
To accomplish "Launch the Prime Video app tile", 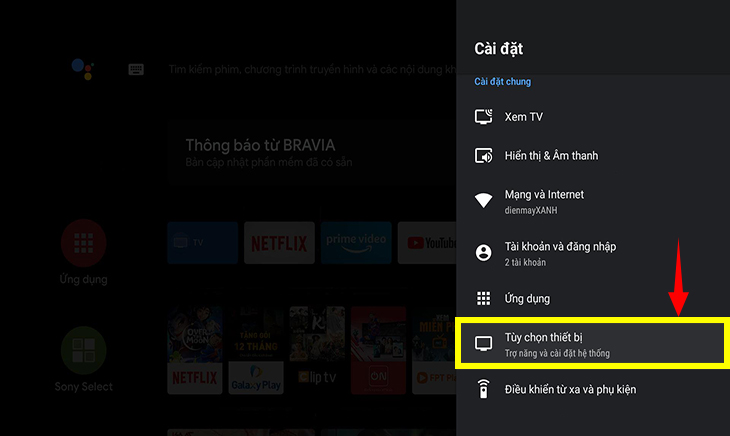I will click(x=357, y=243).
